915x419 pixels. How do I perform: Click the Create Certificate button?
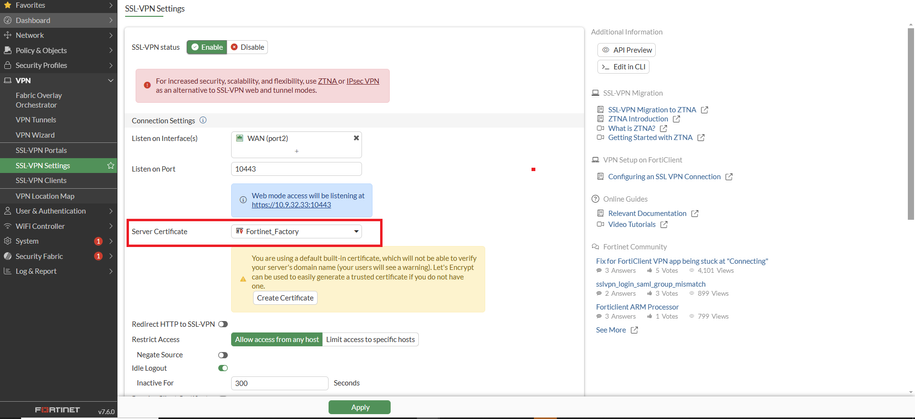click(285, 298)
